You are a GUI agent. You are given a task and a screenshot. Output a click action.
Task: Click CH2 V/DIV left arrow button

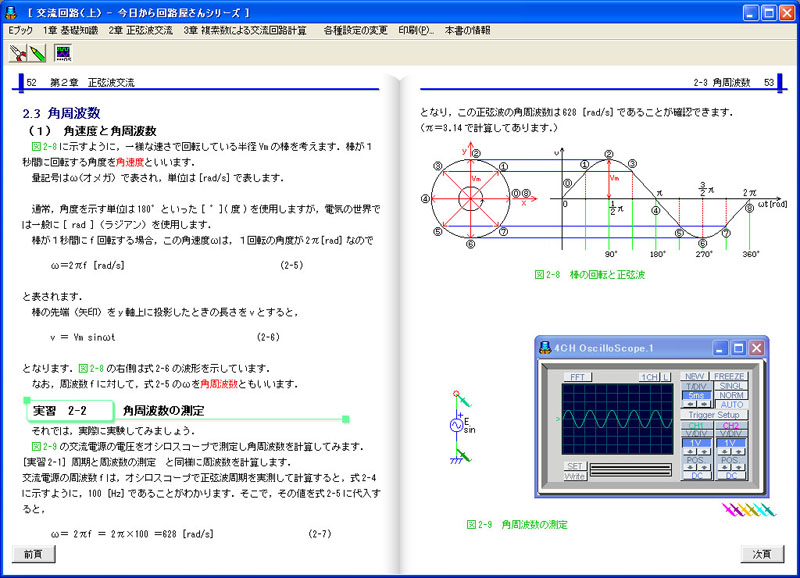pyautogui.click(x=724, y=451)
